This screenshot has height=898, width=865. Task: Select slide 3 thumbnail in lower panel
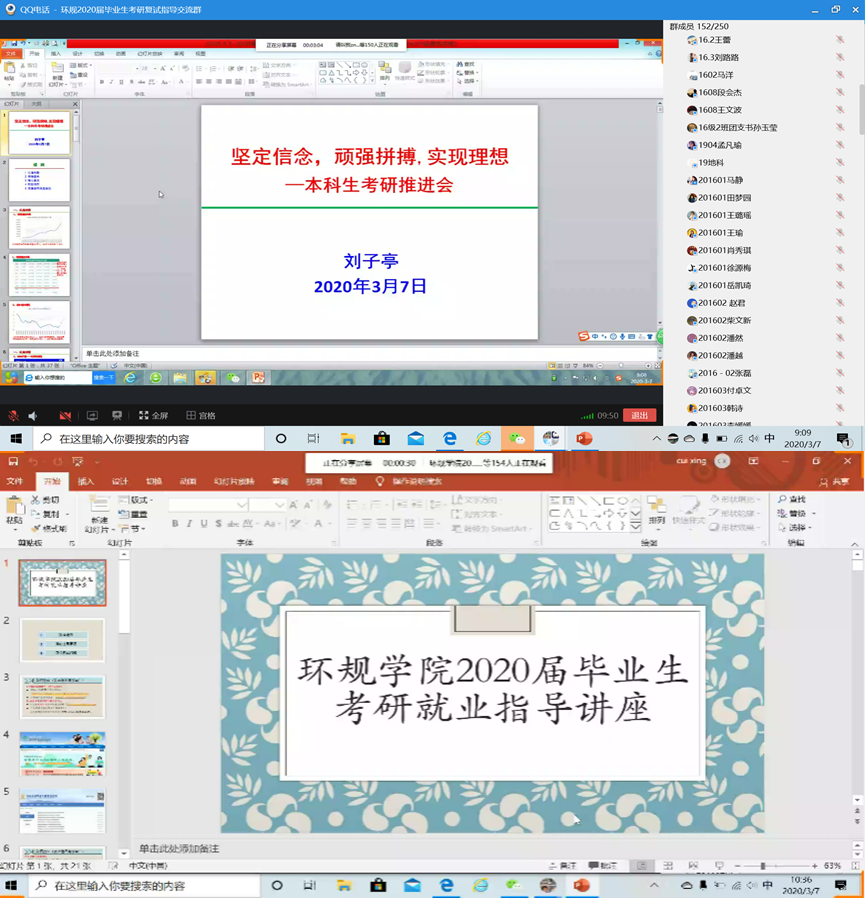62,697
